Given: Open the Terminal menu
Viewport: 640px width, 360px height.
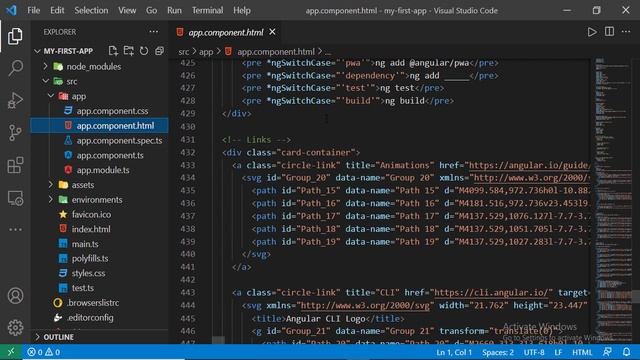Looking at the screenshot, I should (x=207, y=10).
